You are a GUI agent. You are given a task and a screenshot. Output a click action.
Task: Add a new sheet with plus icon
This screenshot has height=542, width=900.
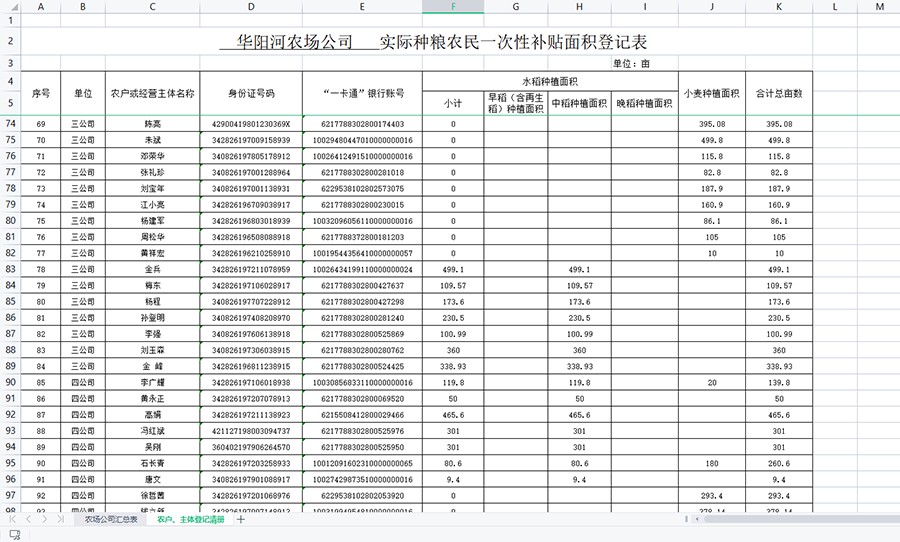[241, 519]
